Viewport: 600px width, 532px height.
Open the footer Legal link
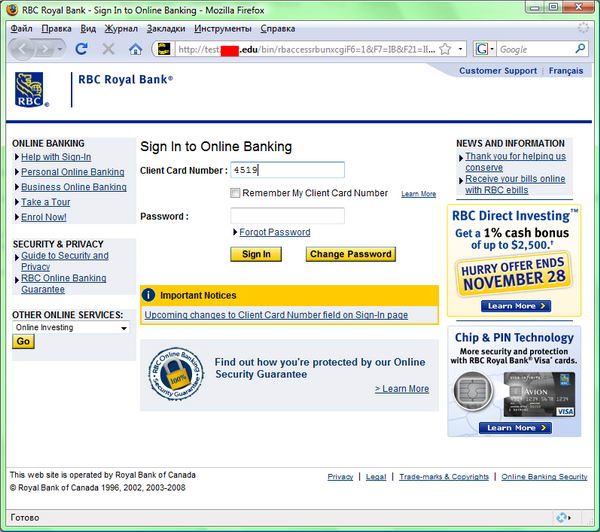(376, 477)
